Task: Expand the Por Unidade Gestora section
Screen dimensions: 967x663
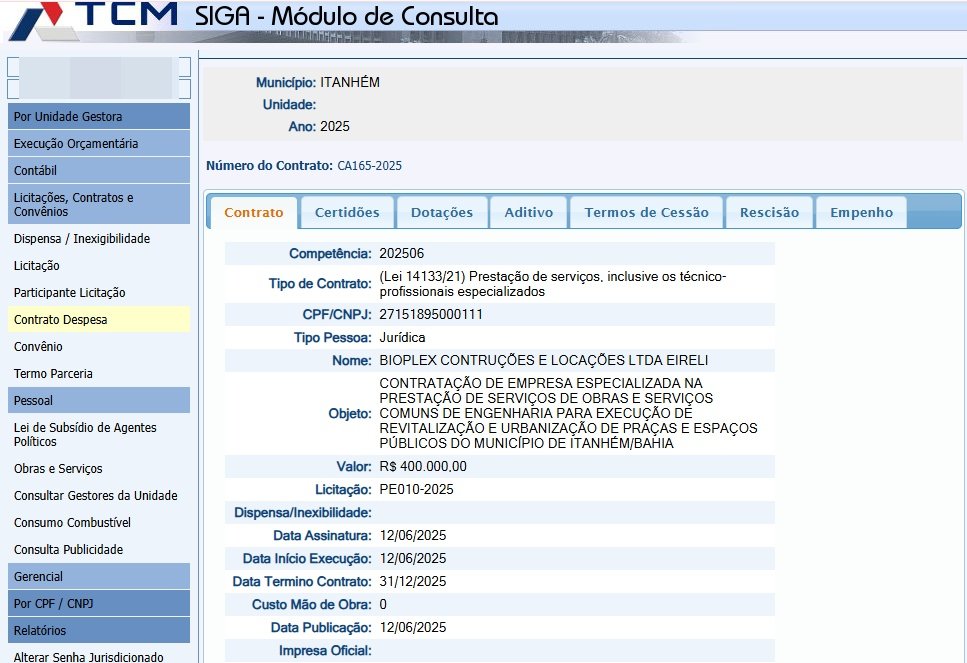Action: click(97, 117)
